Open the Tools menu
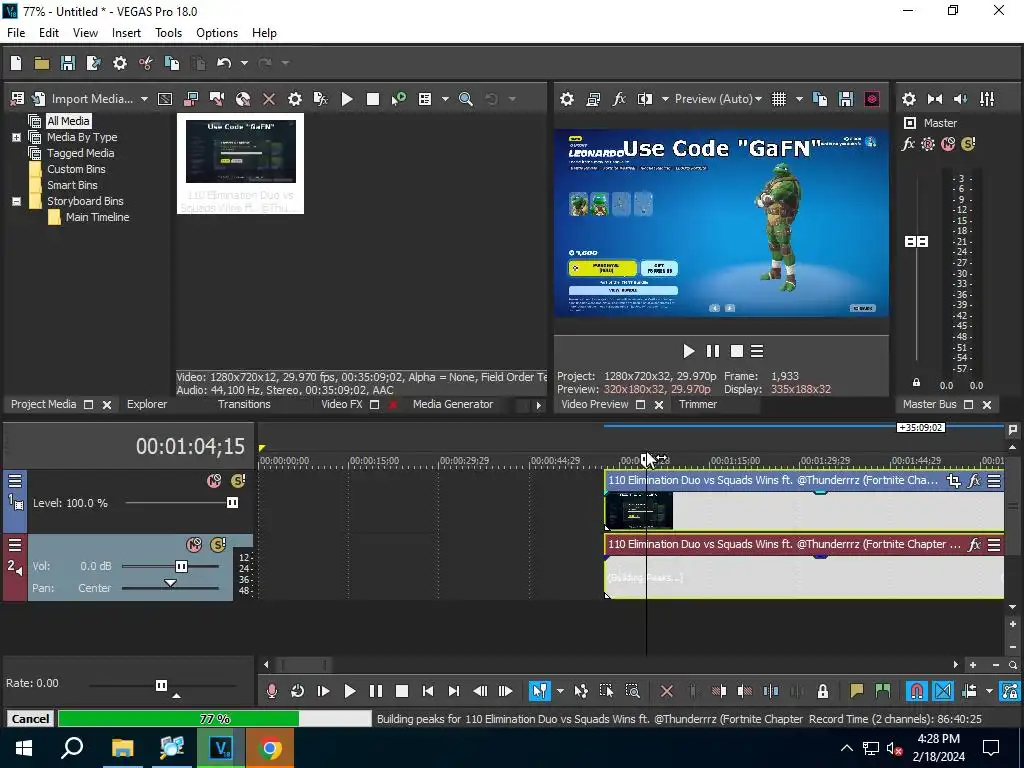The image size is (1024, 768). [x=168, y=33]
